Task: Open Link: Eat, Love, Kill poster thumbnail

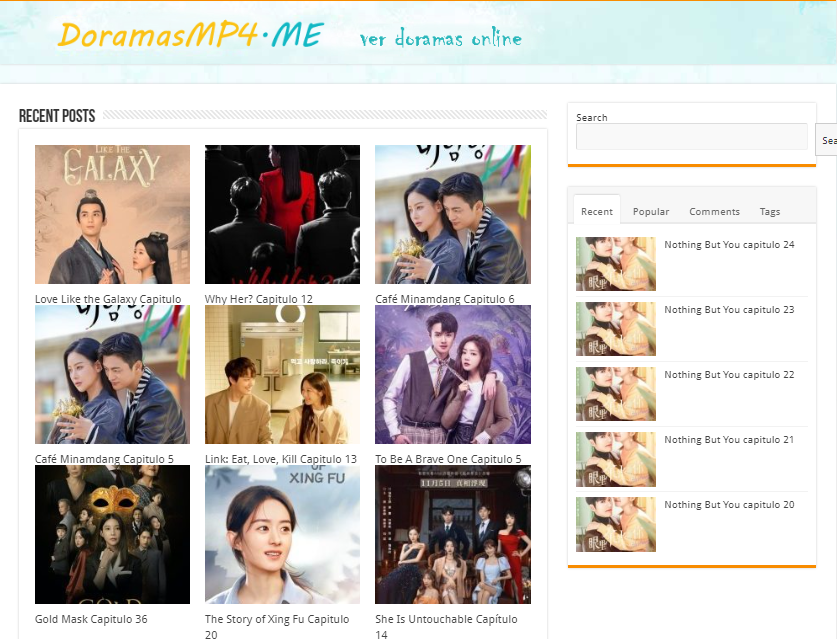Action: pyautogui.click(x=282, y=374)
